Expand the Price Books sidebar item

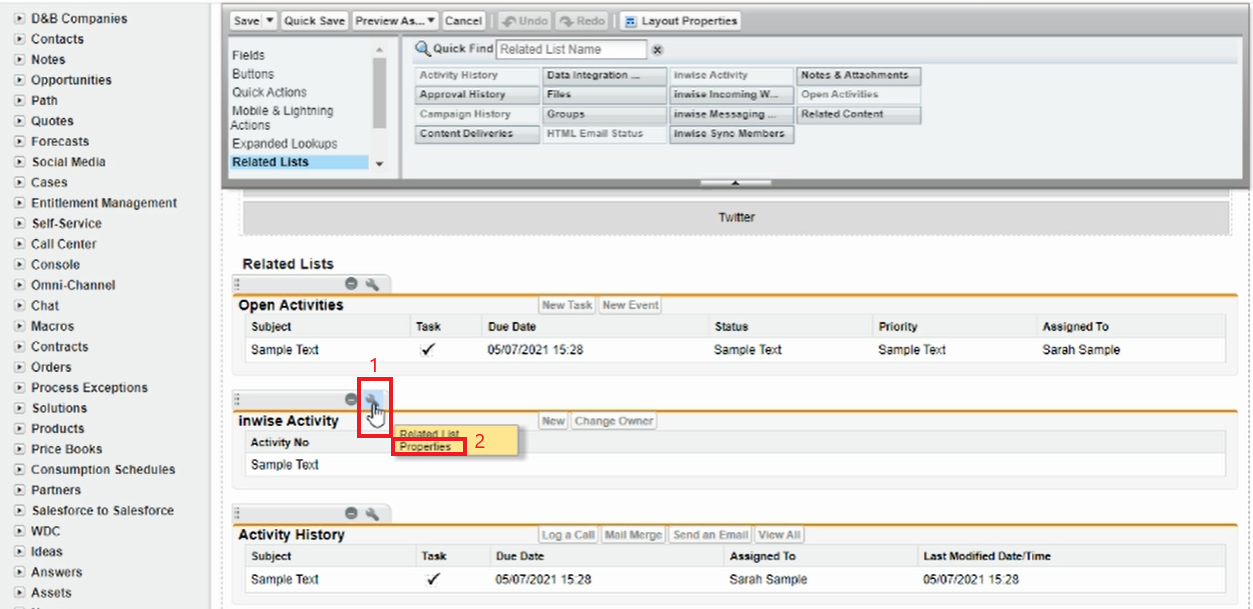pyautogui.click(x=19, y=449)
